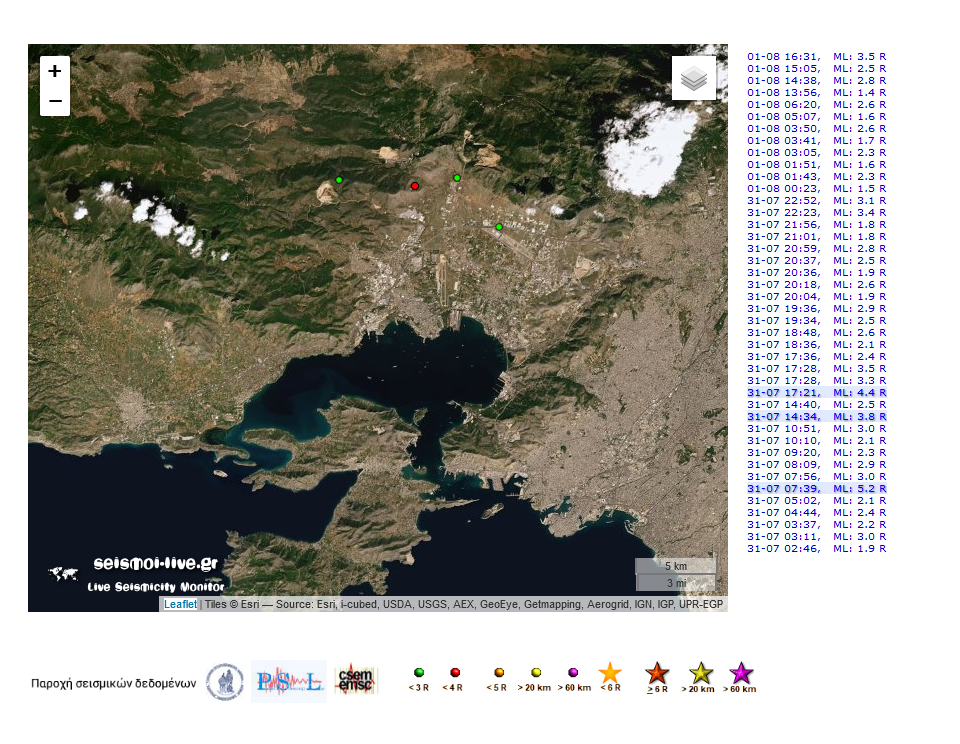Open the University of Athens logo
Image resolution: width=960 pixels, height=744 pixels.
click(x=225, y=682)
